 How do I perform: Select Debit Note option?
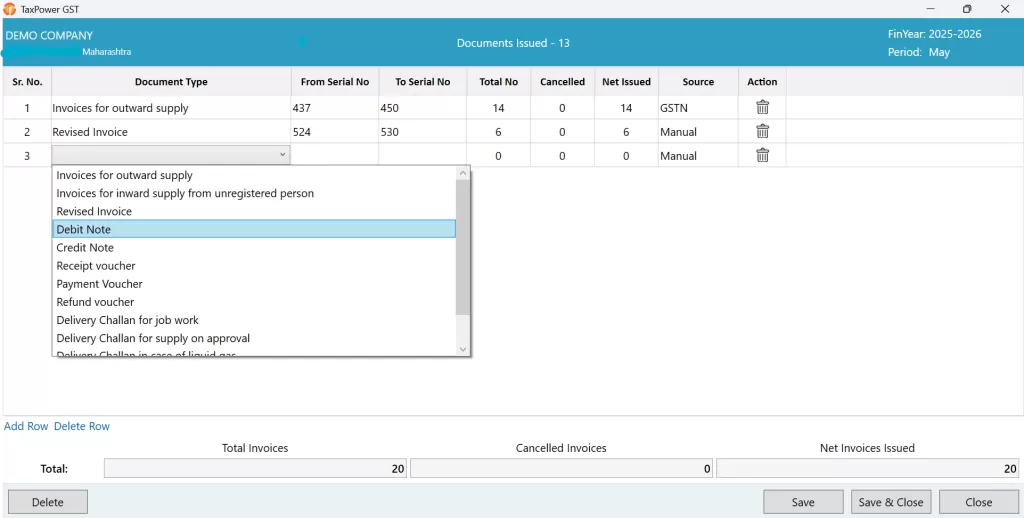254,229
